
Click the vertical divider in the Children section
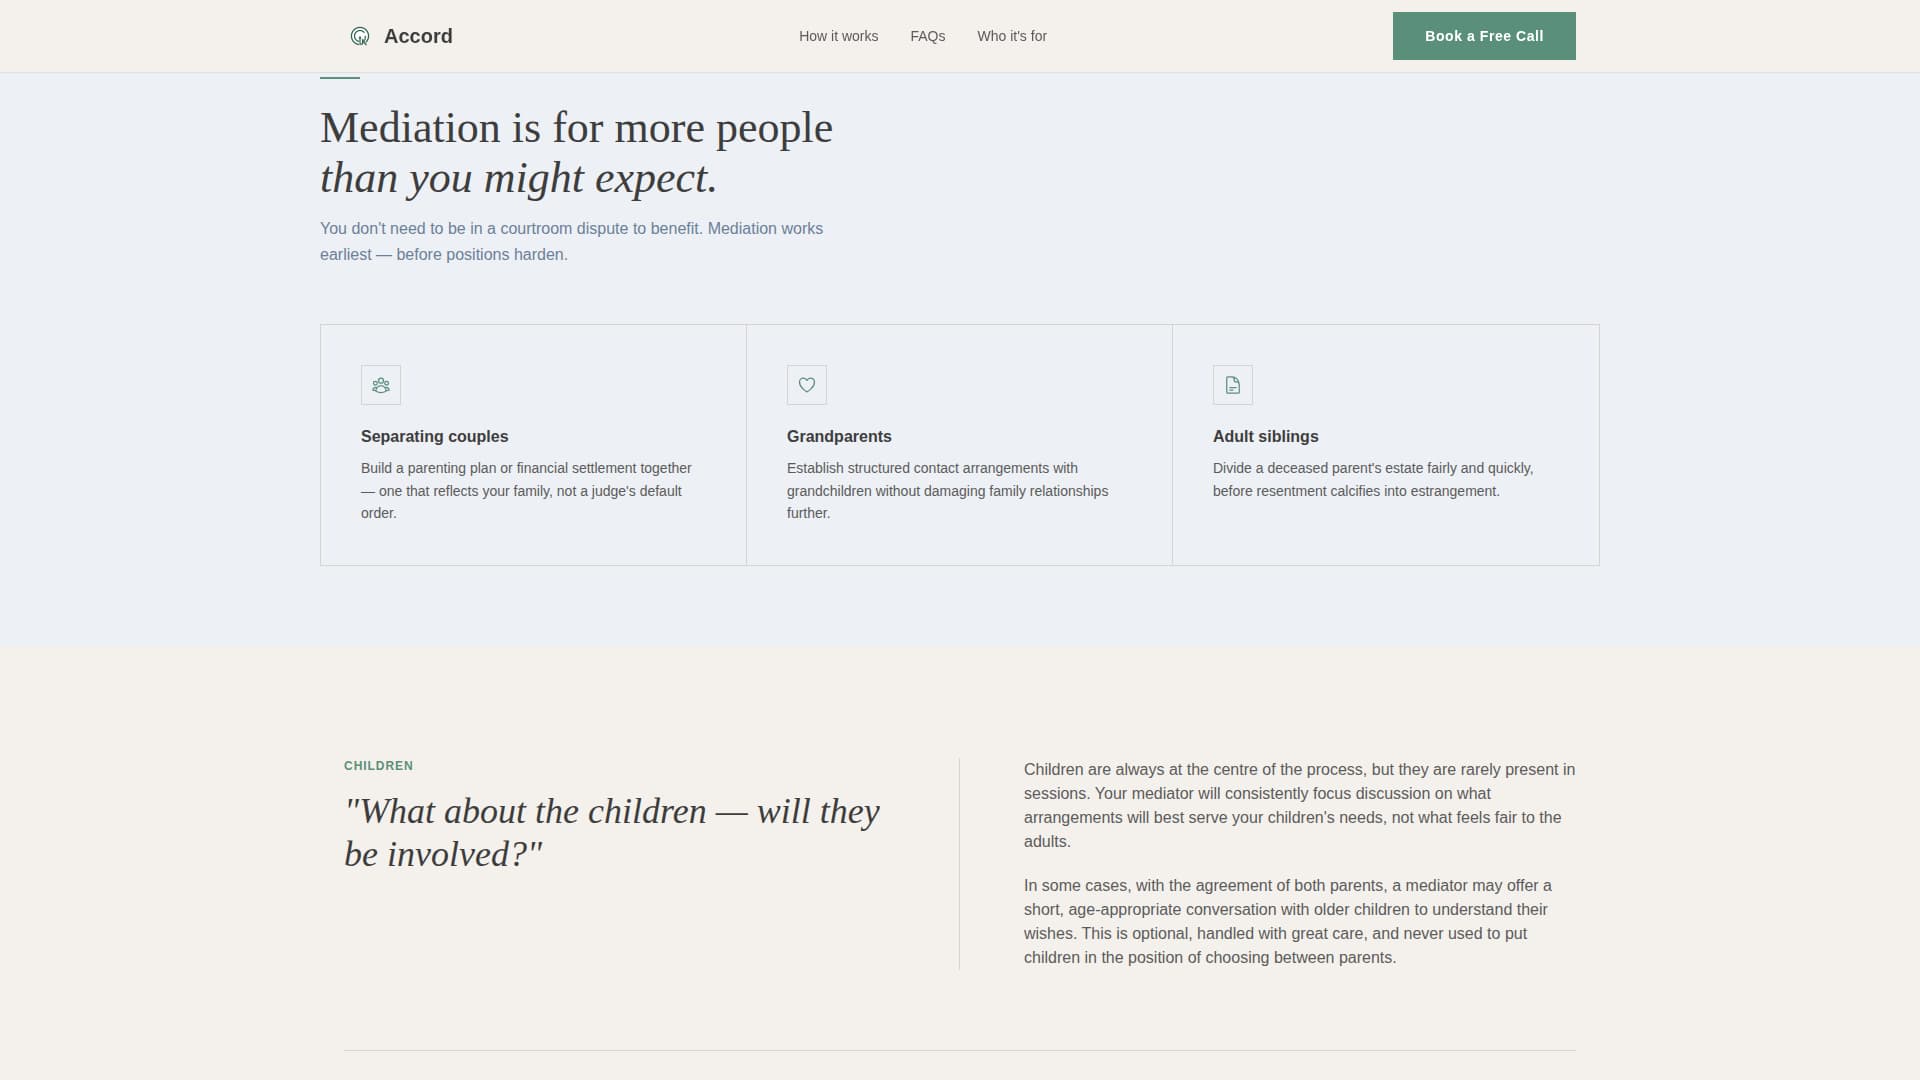(960, 863)
